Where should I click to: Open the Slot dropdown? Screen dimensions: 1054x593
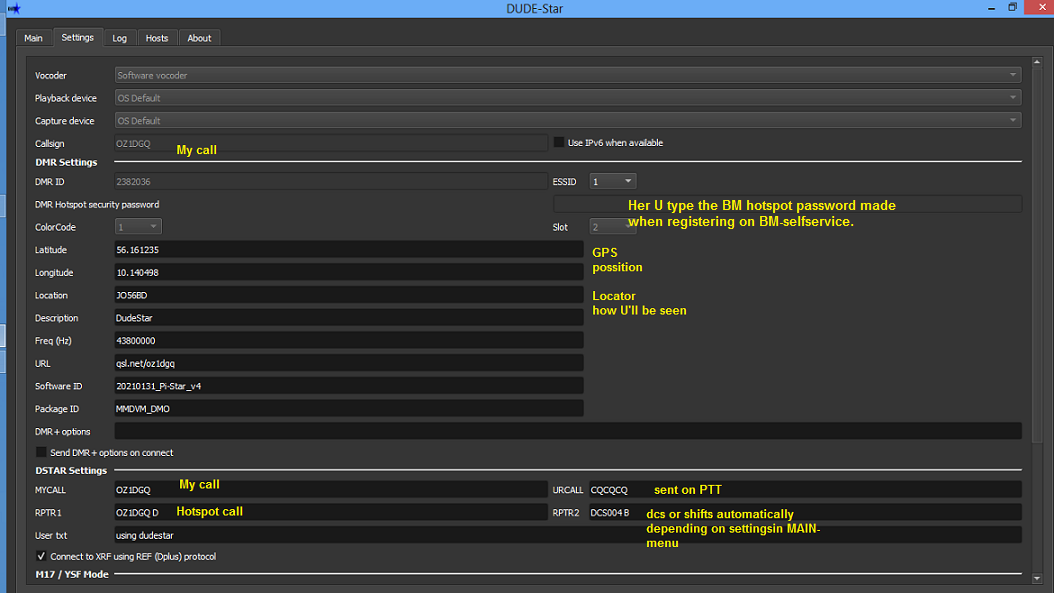(x=612, y=227)
